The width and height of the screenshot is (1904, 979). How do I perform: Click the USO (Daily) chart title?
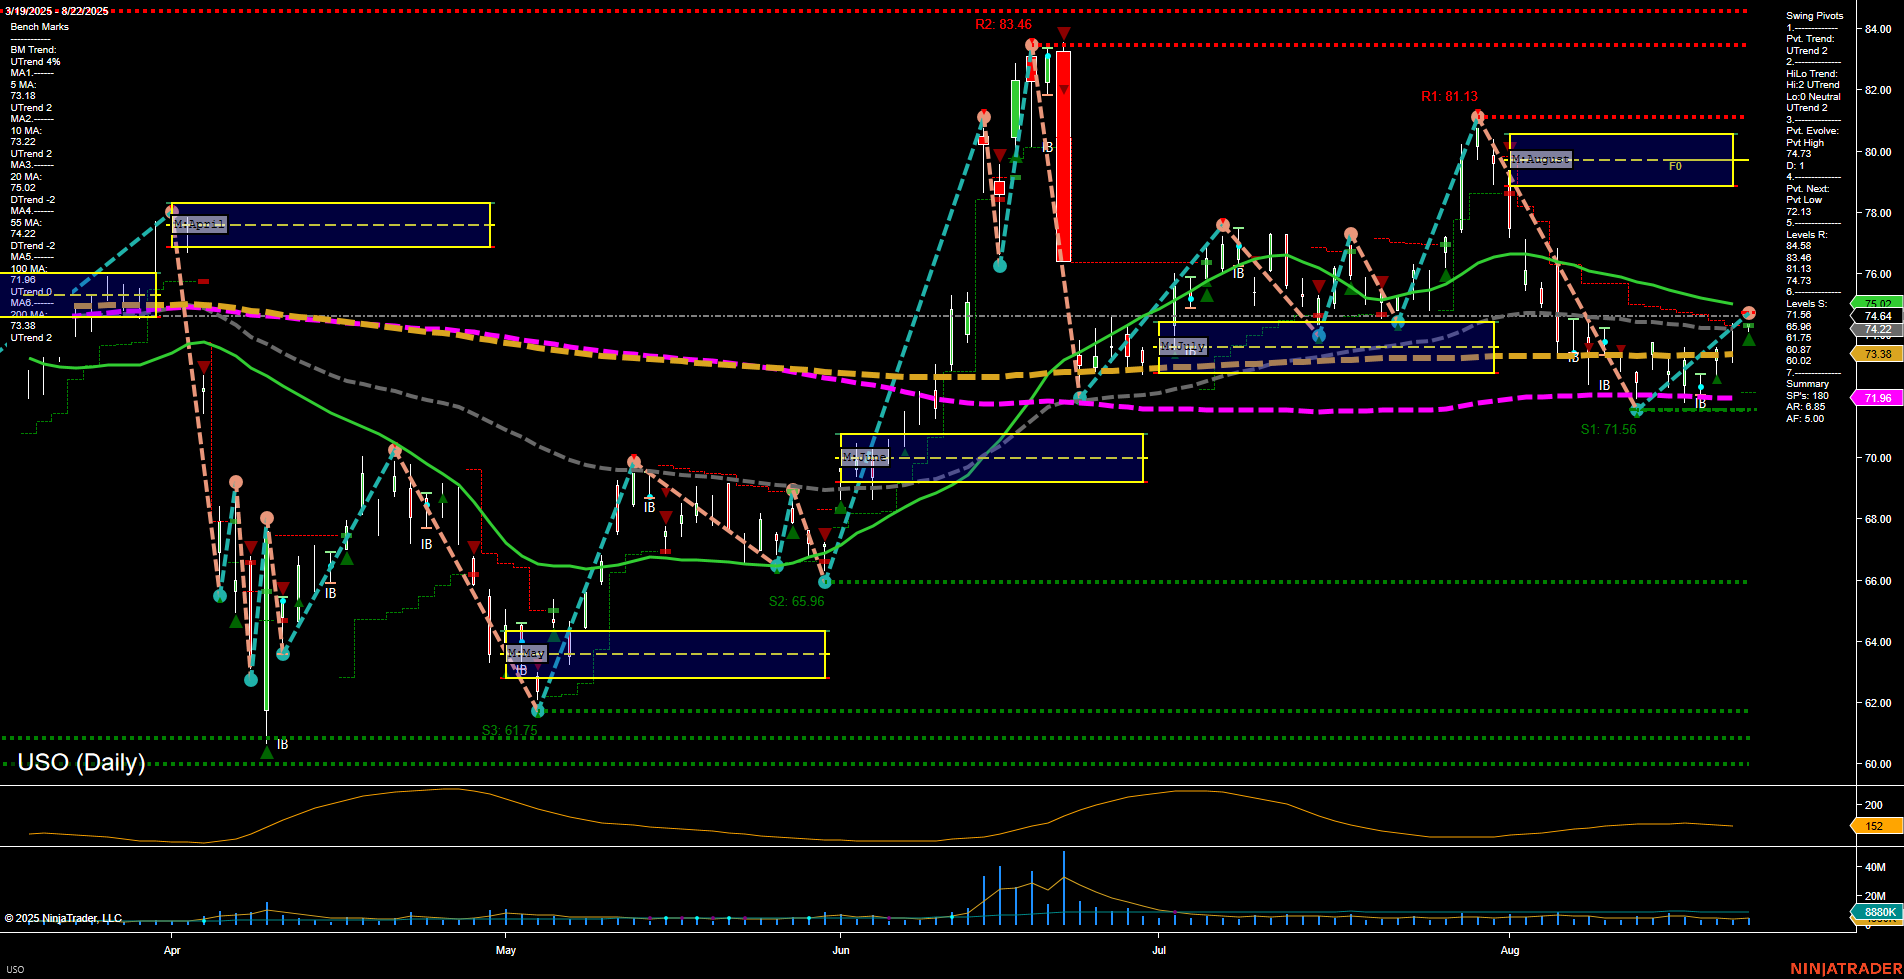tap(80, 762)
